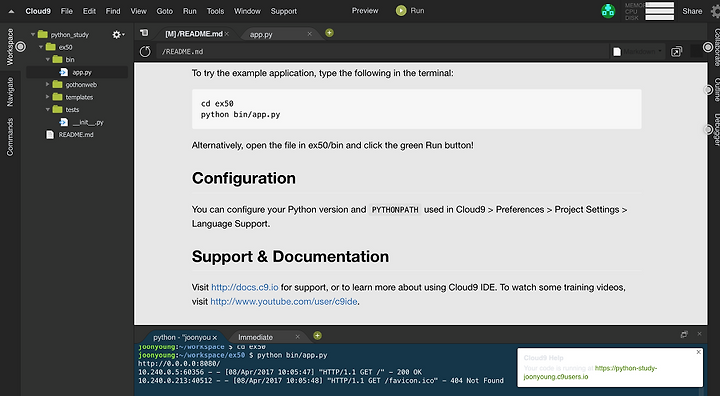Viewport: 720px width, 396px height.
Task: Click the green collaborator avatar icon
Action: pyautogui.click(x=608, y=11)
